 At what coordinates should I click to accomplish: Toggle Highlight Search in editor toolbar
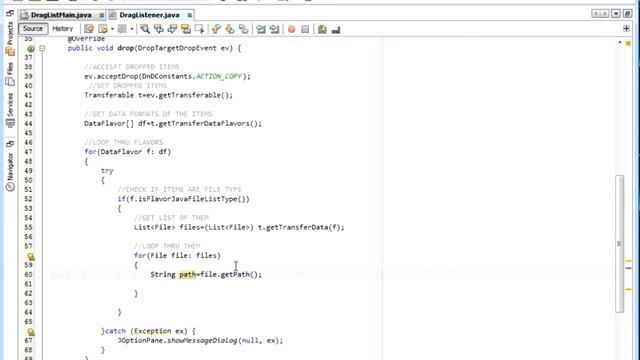[x=186, y=29]
